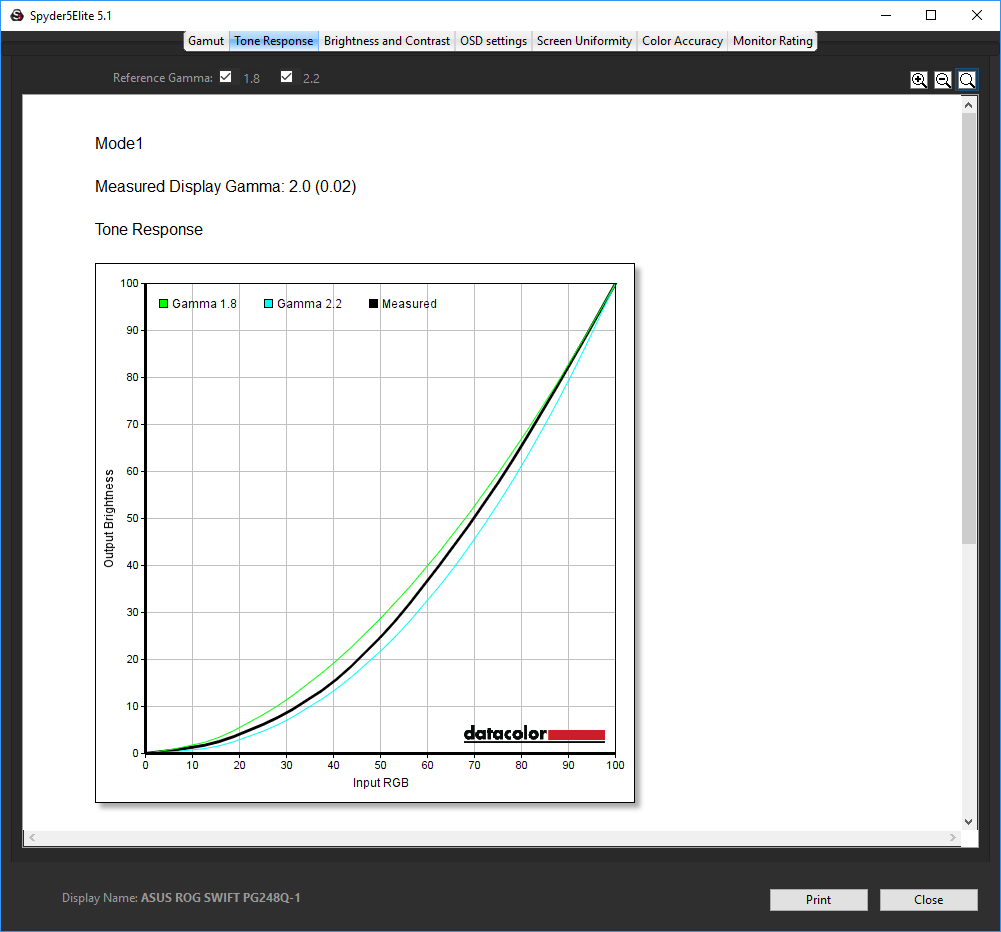Click the horizontal scrollbar left arrow
The width and height of the screenshot is (1001, 932).
coord(32,838)
